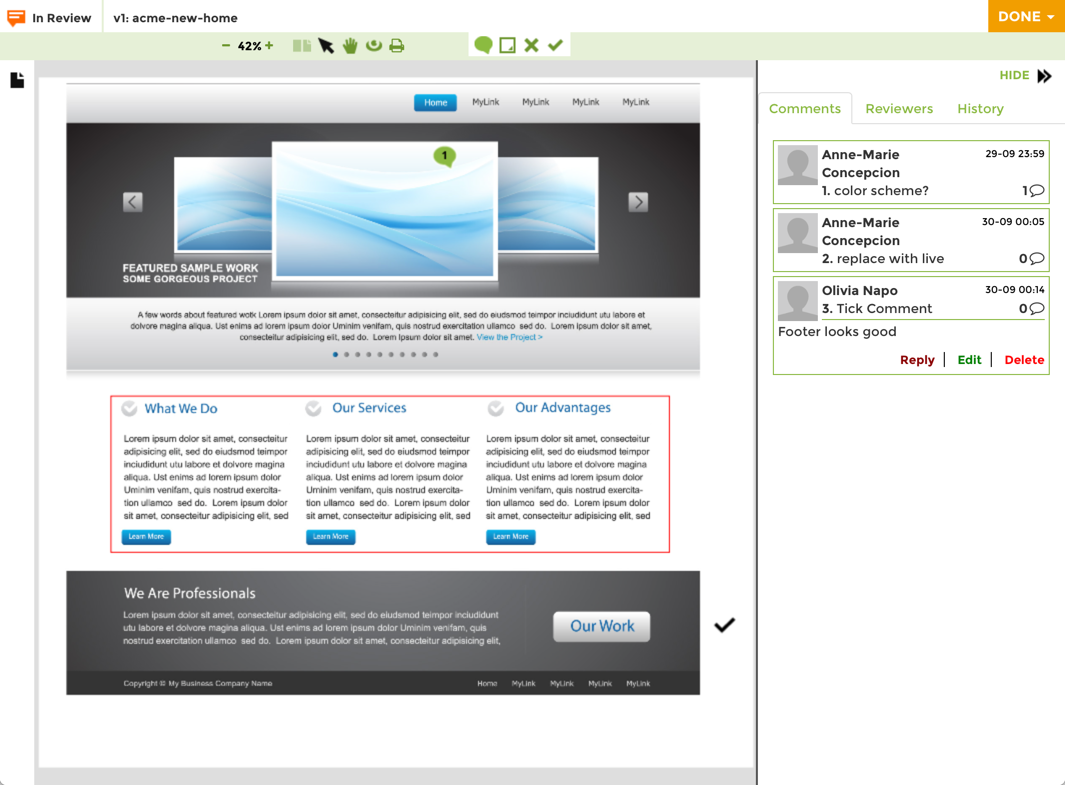Expand replies on color scheme comment
Image resolution: width=1065 pixels, height=785 pixels.
[1033, 191]
